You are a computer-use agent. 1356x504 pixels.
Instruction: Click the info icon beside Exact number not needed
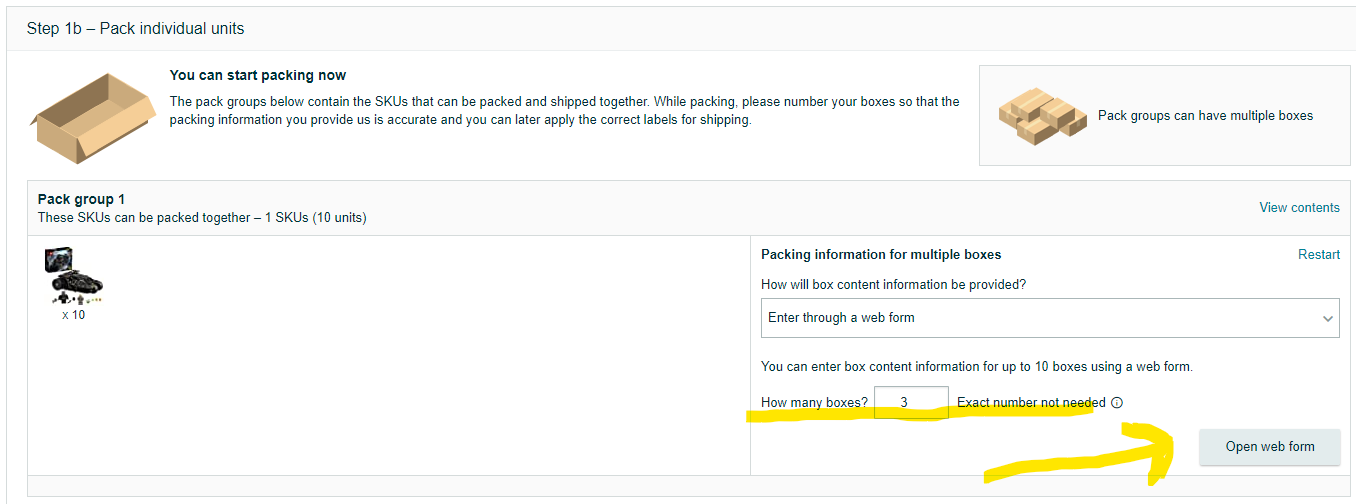pos(1117,403)
